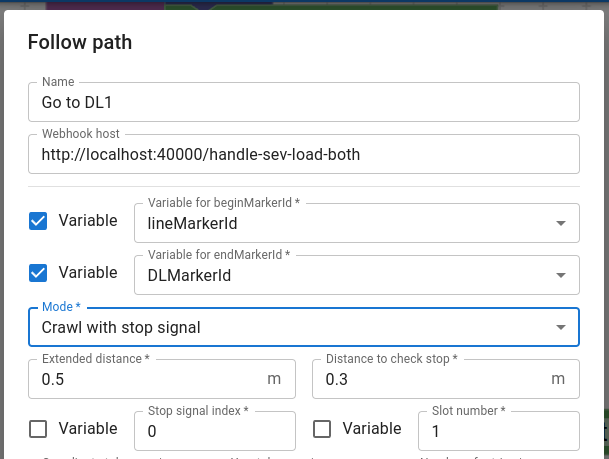Click the Variable label beside lineMarkerId
The image size is (609, 459).
point(88,221)
